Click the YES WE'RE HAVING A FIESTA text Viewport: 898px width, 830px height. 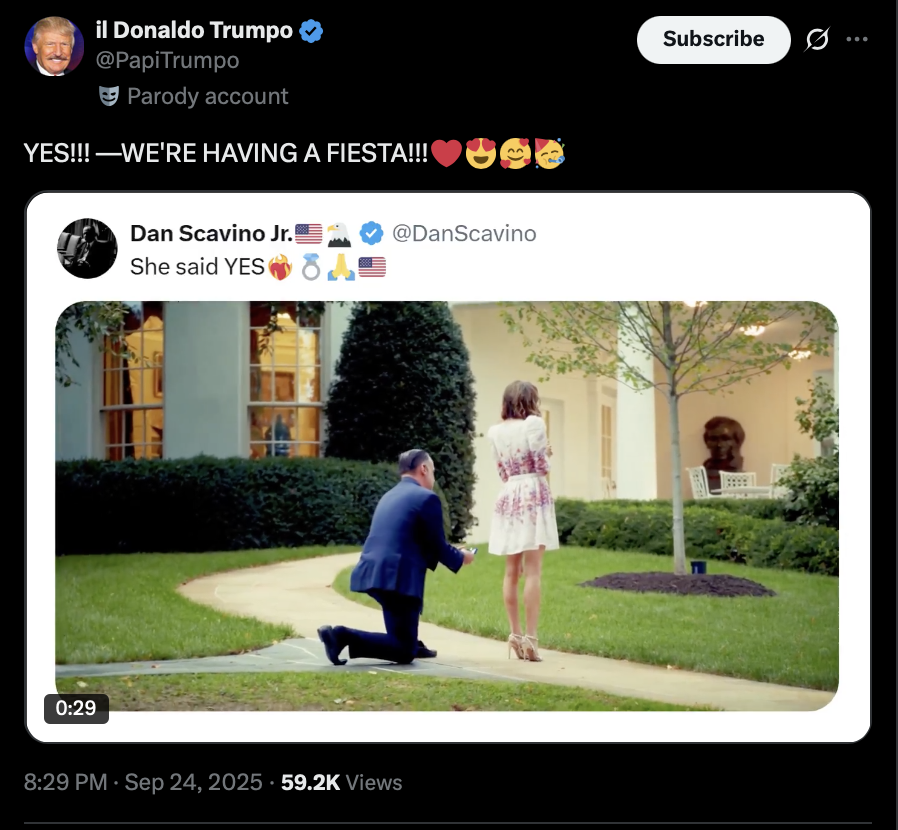pyautogui.click(x=226, y=153)
